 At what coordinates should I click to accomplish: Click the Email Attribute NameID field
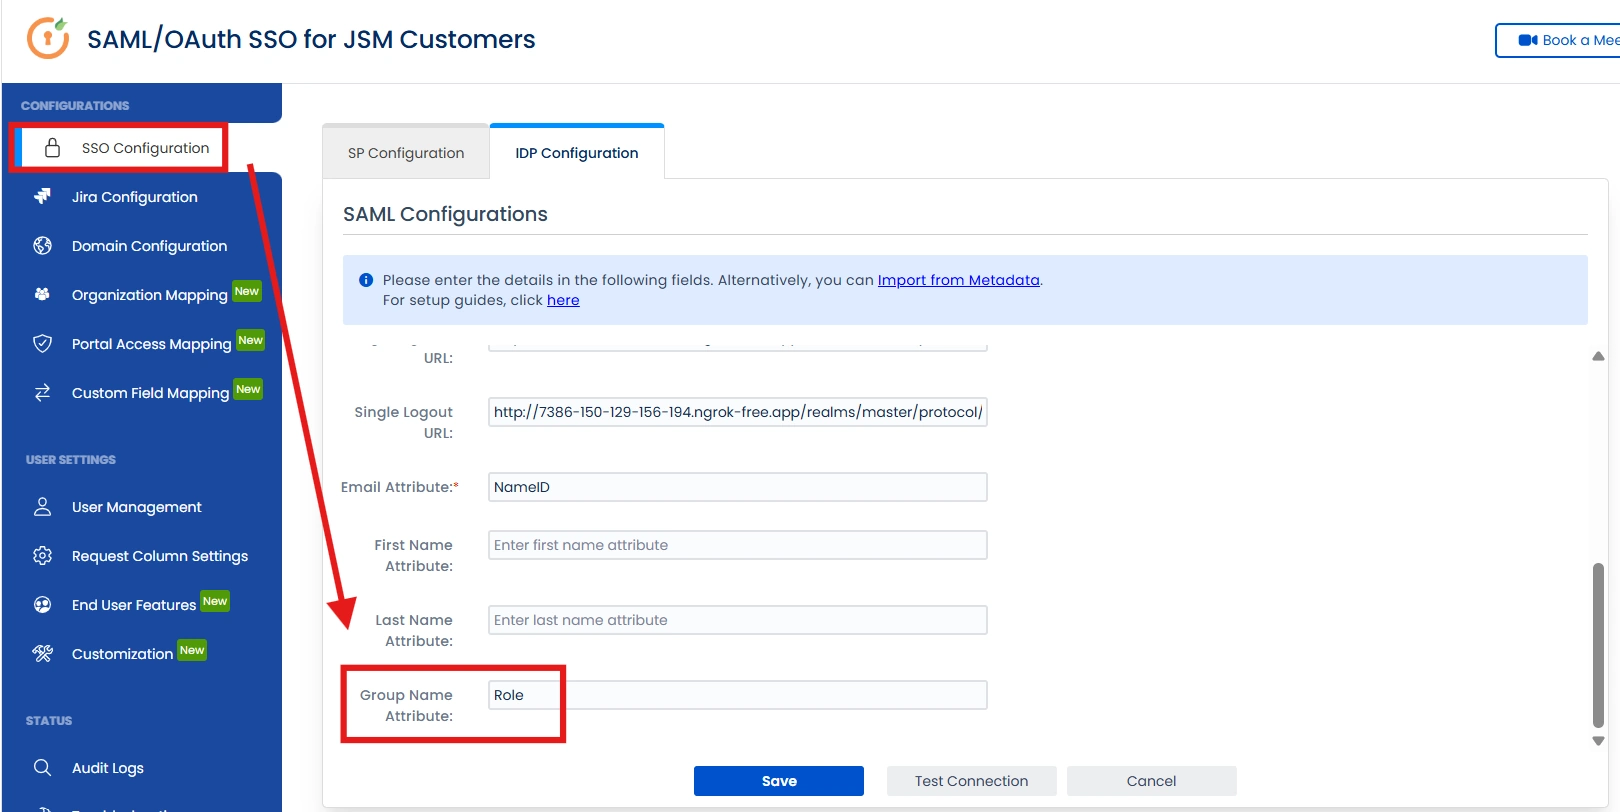[x=738, y=487]
